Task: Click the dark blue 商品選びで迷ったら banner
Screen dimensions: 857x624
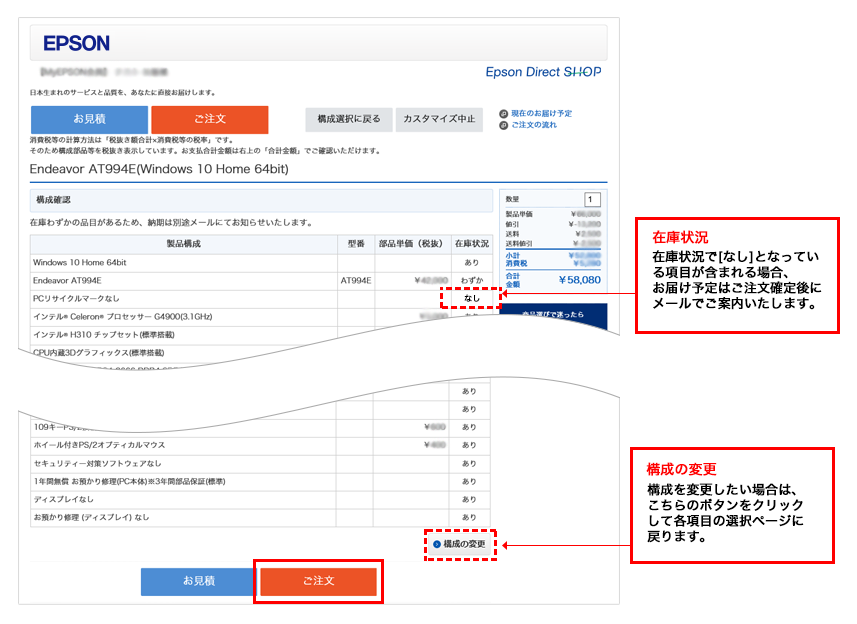Action: point(553,316)
